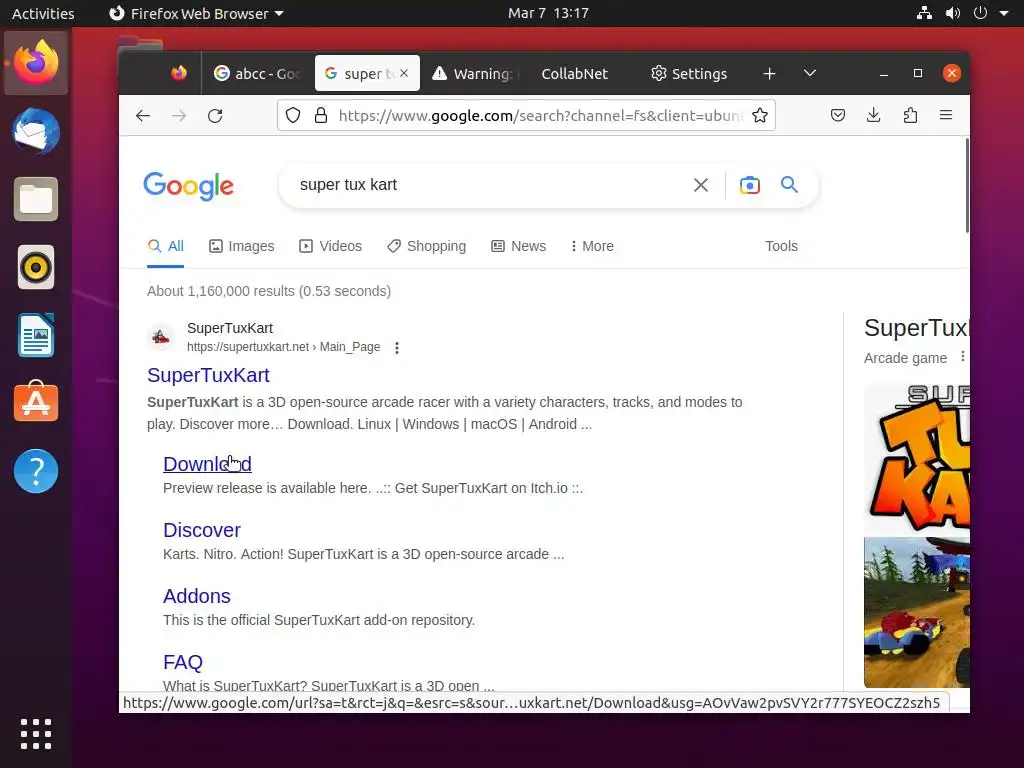Switch to the CollabNet tab
Screen dimensions: 1024x768
(x=575, y=74)
